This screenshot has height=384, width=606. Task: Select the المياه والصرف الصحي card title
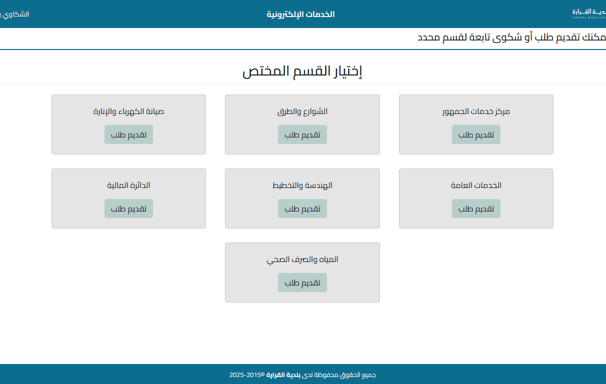point(302,260)
